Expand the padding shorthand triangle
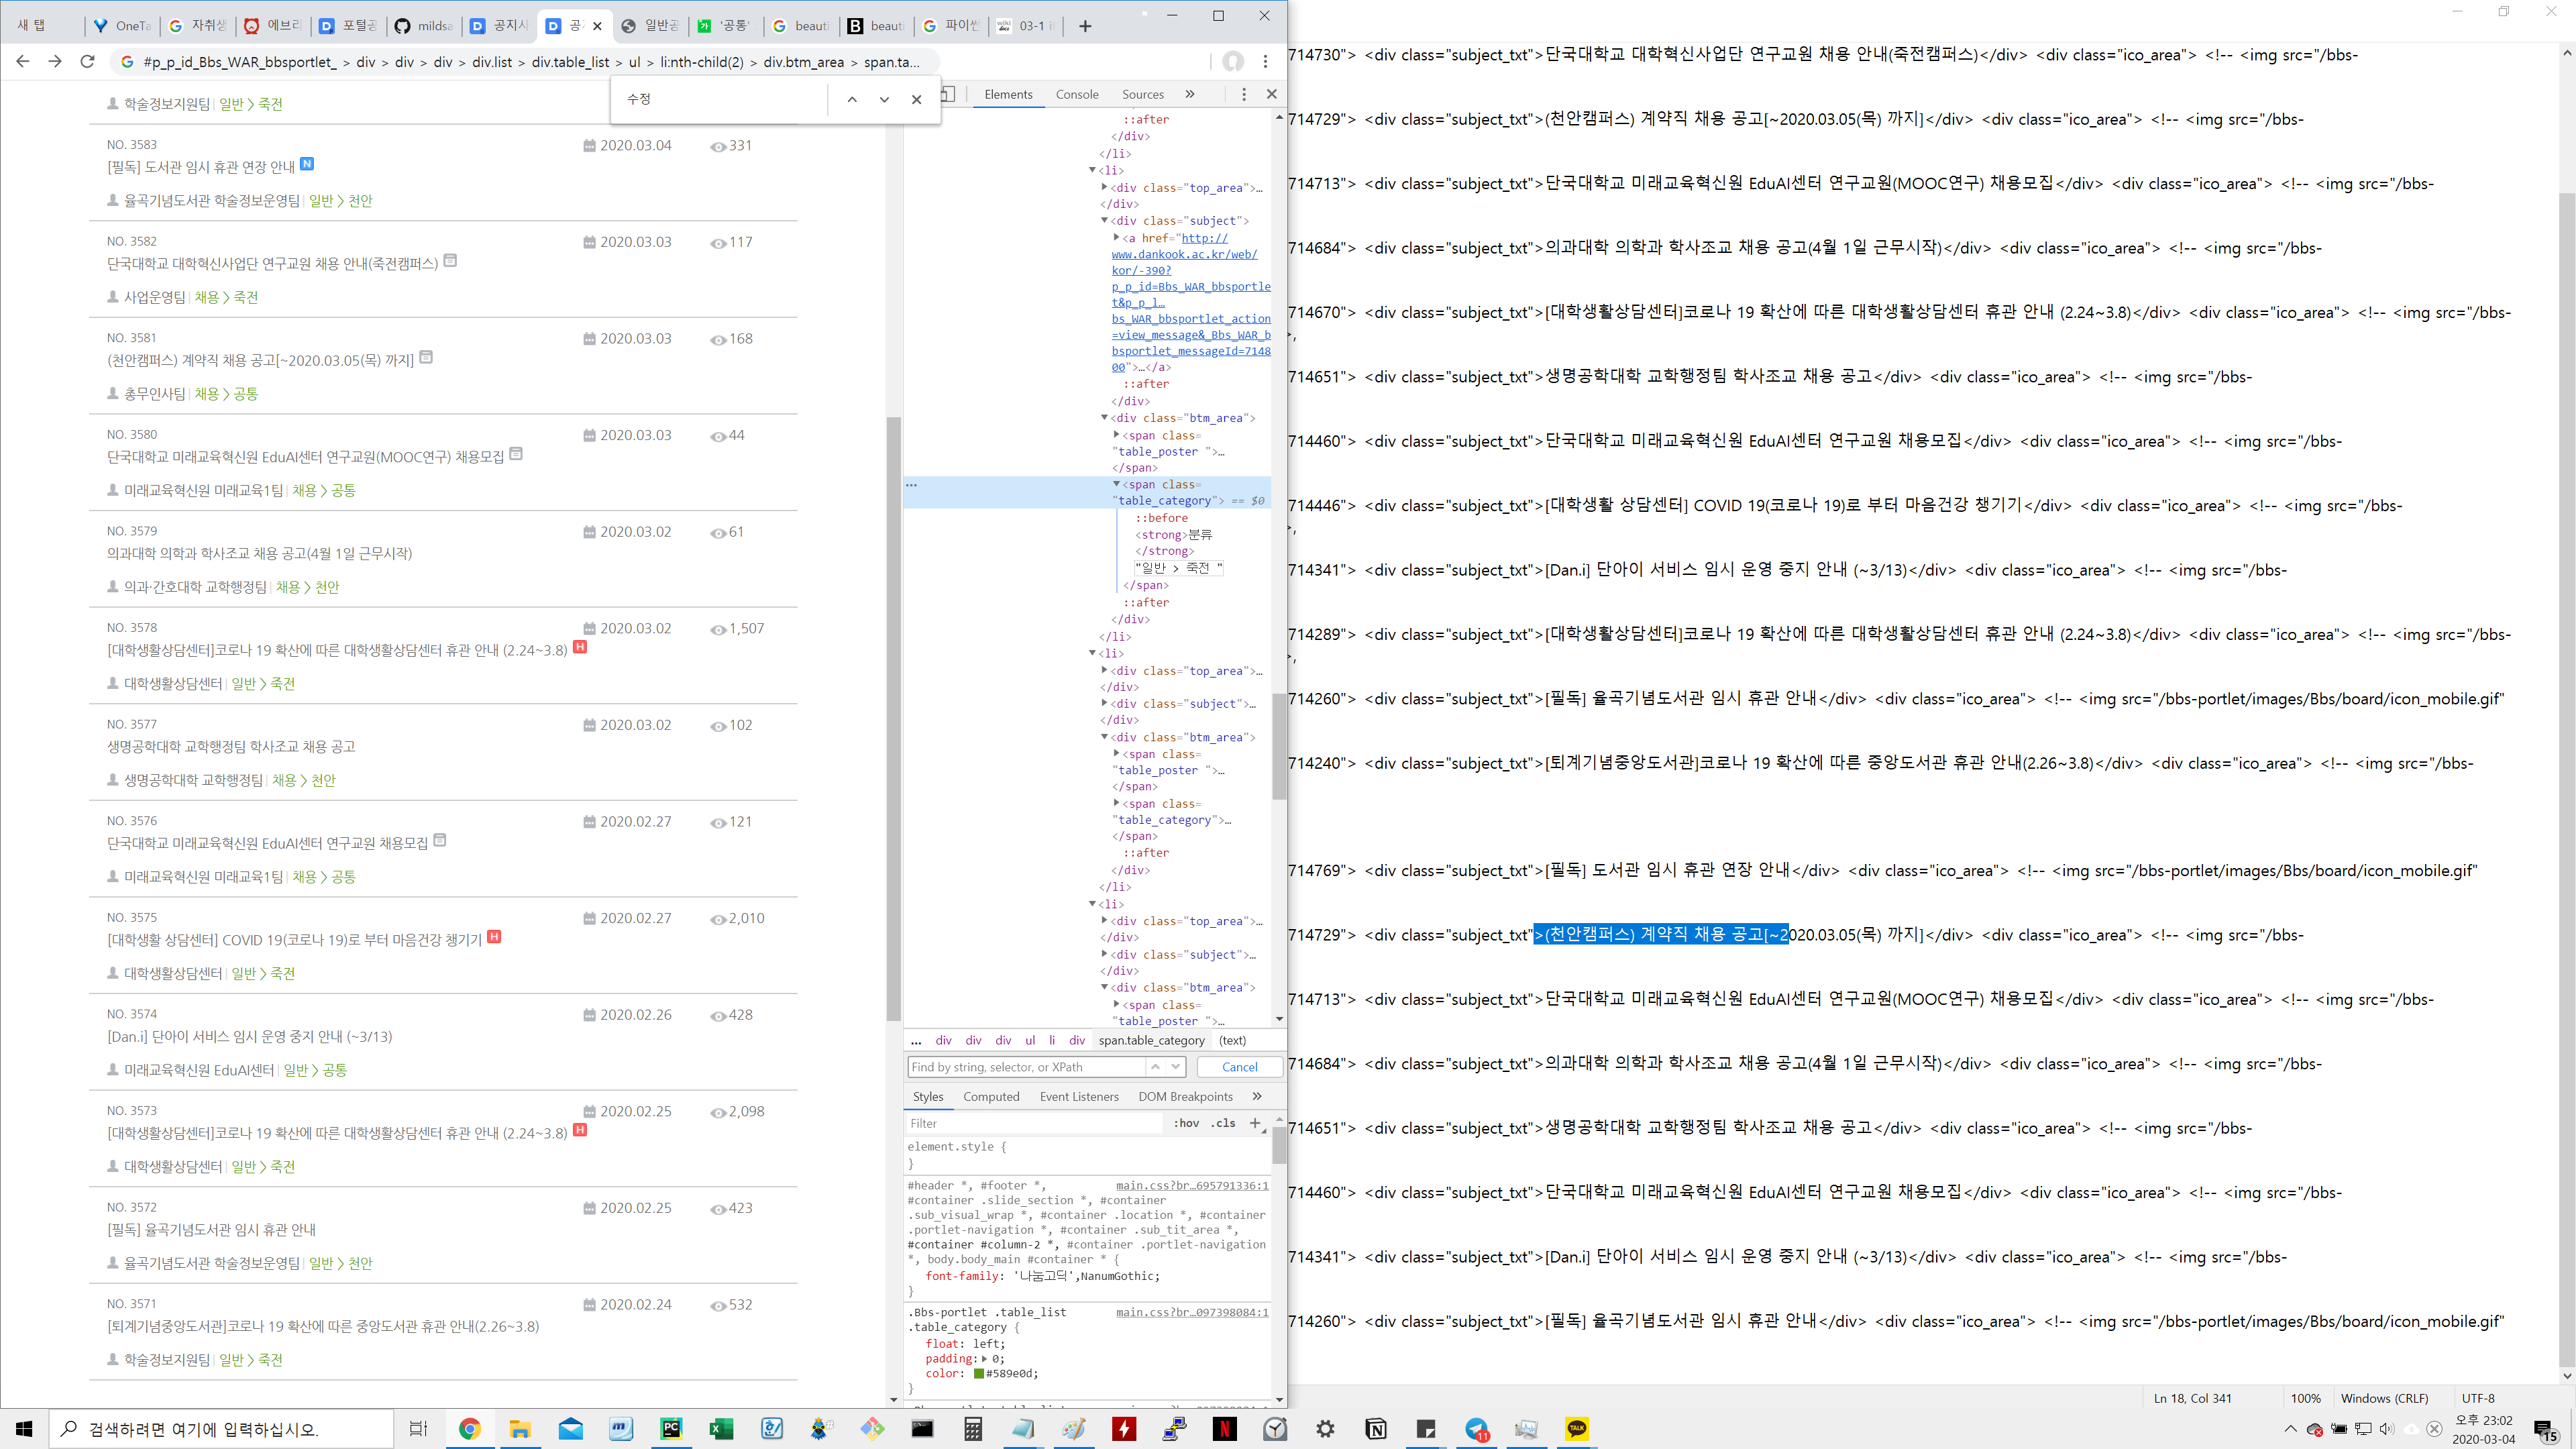The height and width of the screenshot is (1449, 2576). 984,1358
